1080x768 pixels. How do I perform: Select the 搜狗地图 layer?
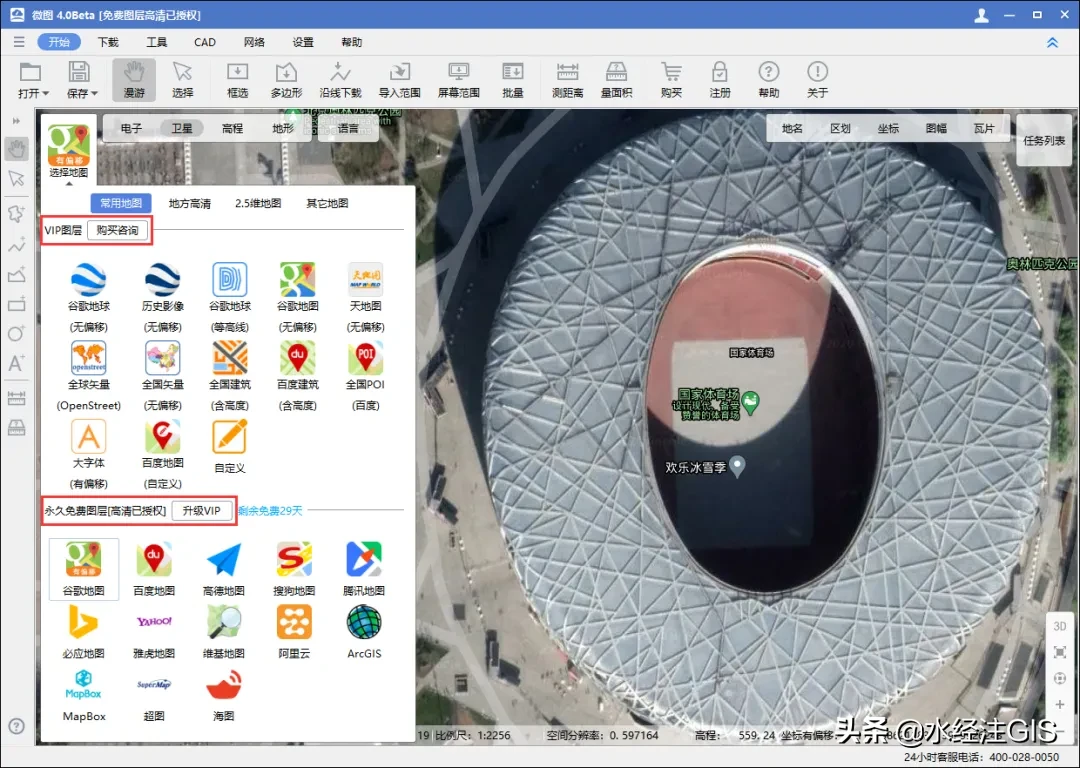pos(294,569)
